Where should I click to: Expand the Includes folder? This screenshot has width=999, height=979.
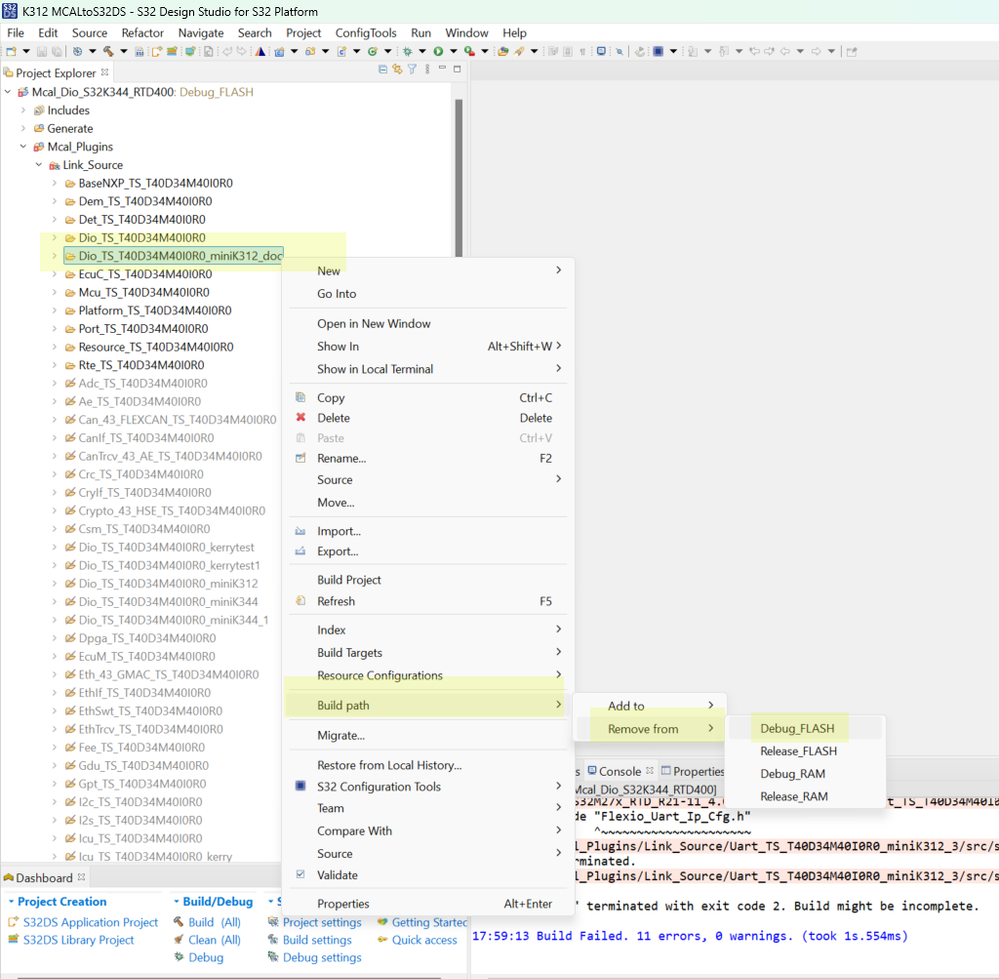click(x=24, y=110)
